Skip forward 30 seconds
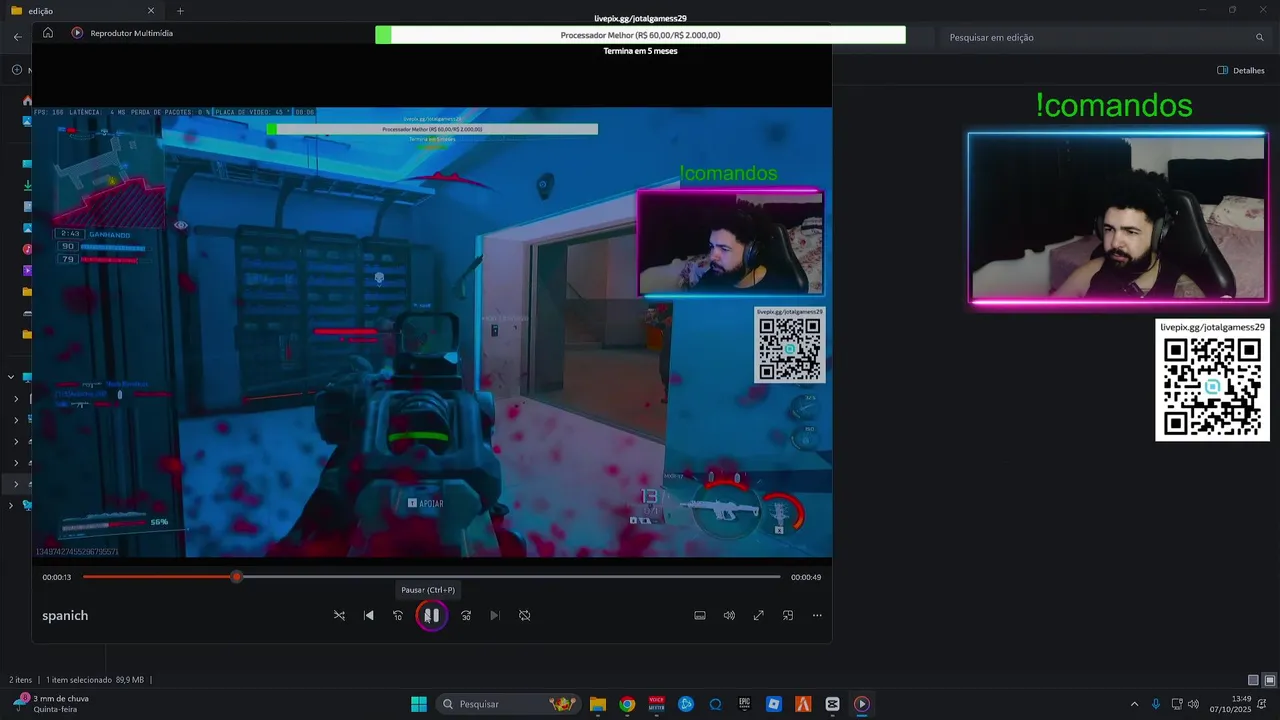This screenshot has width=1280, height=720. click(x=466, y=616)
